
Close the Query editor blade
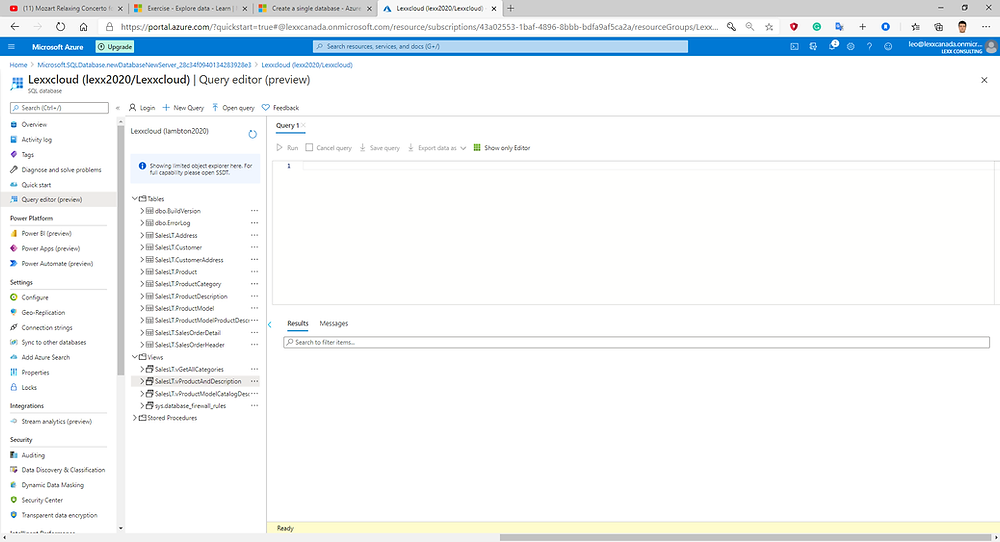click(x=984, y=80)
